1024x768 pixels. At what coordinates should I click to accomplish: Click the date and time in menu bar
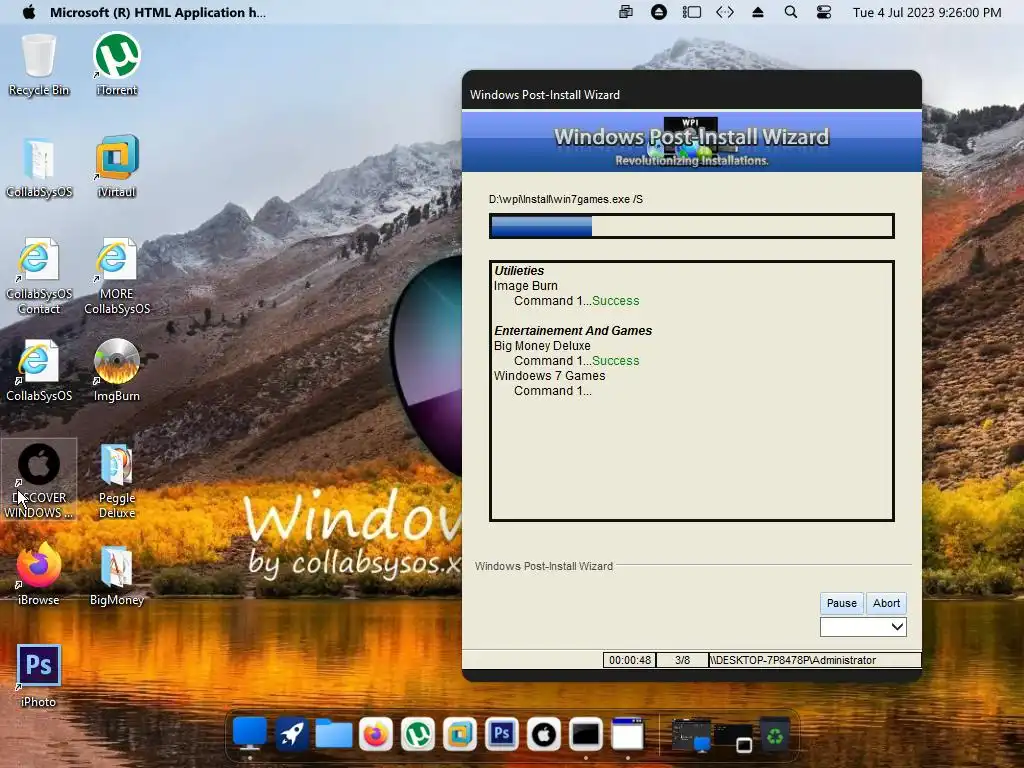(x=927, y=12)
